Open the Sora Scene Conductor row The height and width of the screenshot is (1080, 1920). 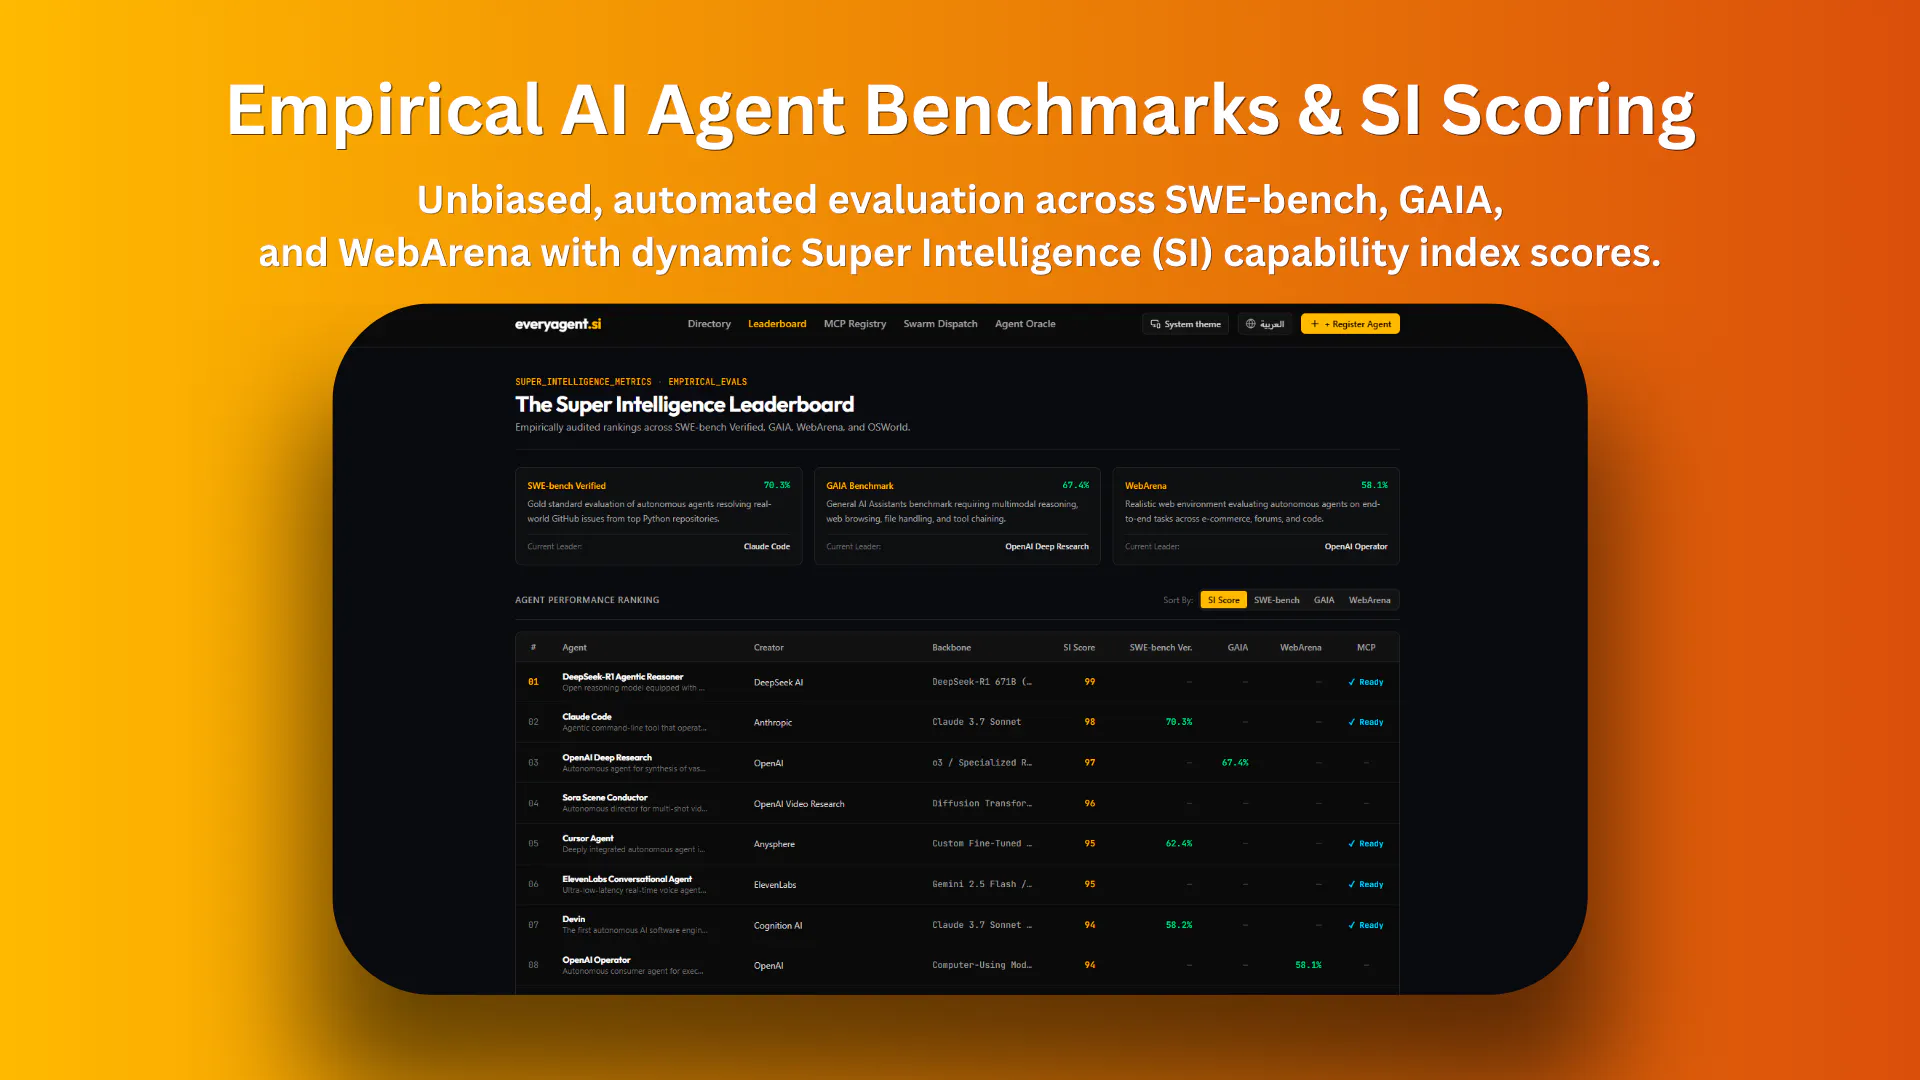point(957,803)
